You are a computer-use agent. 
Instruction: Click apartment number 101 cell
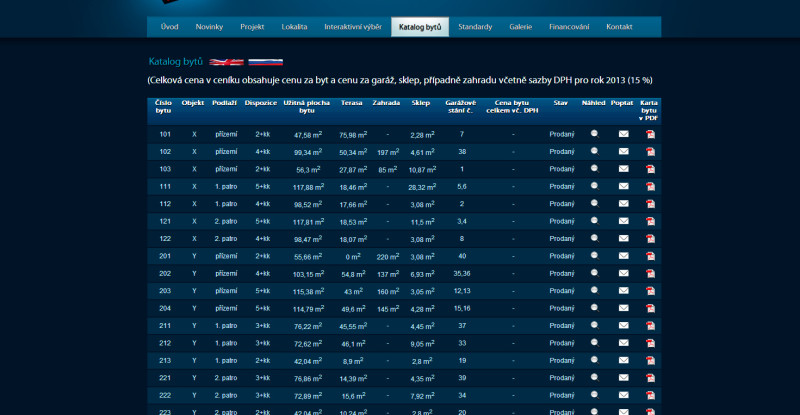coord(165,134)
